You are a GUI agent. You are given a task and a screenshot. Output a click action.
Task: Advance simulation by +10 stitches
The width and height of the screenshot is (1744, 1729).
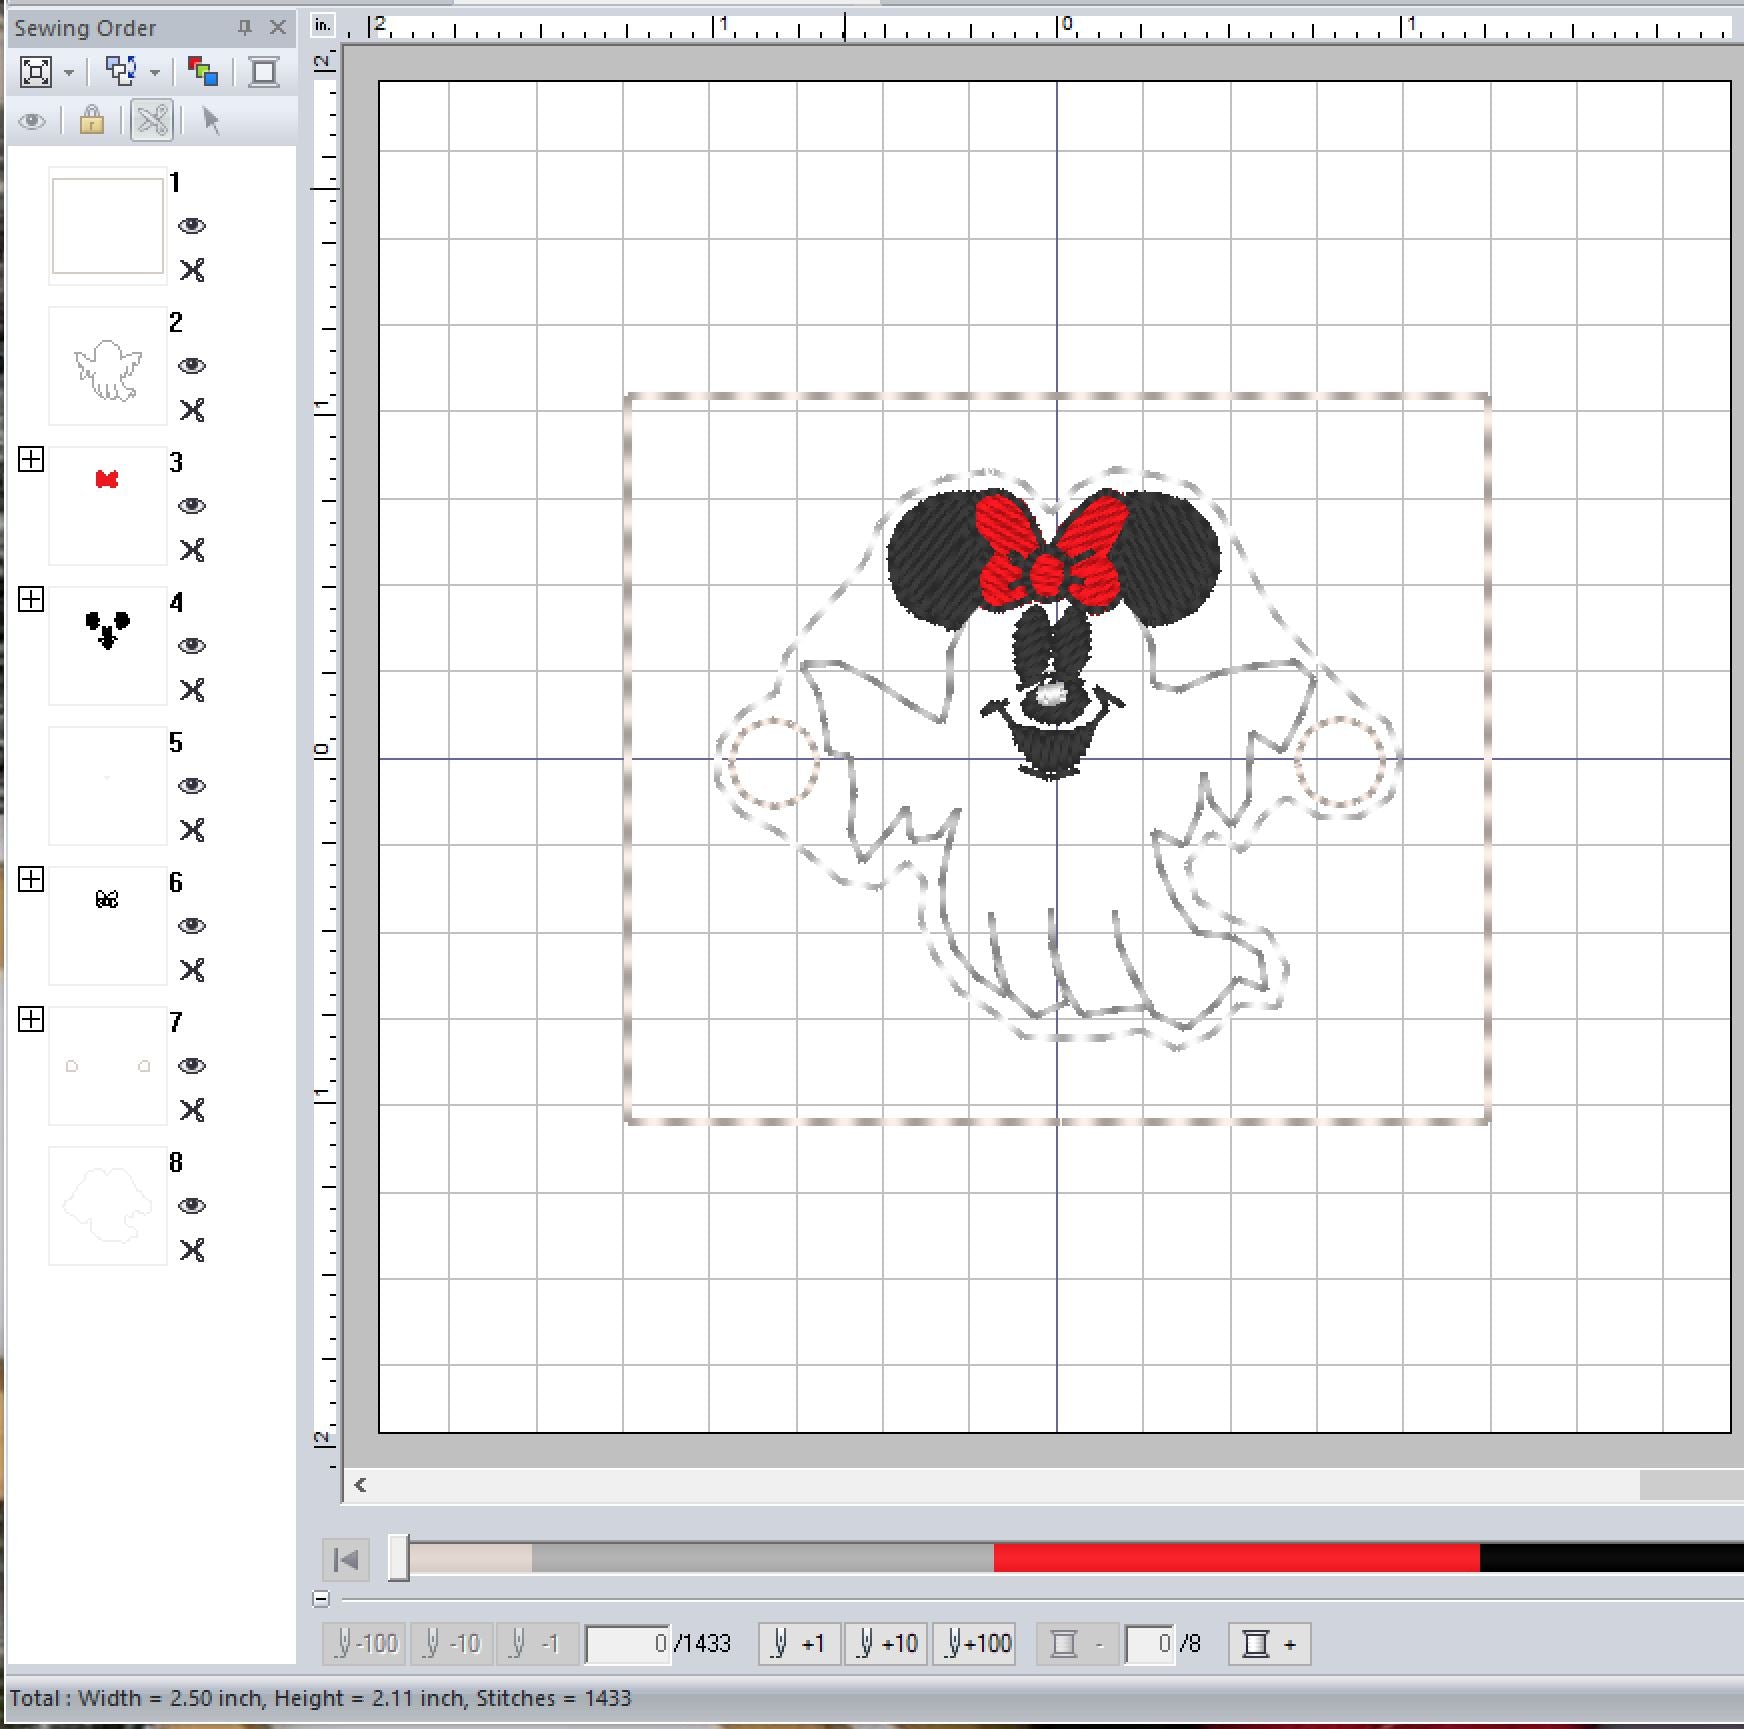[x=886, y=1643]
